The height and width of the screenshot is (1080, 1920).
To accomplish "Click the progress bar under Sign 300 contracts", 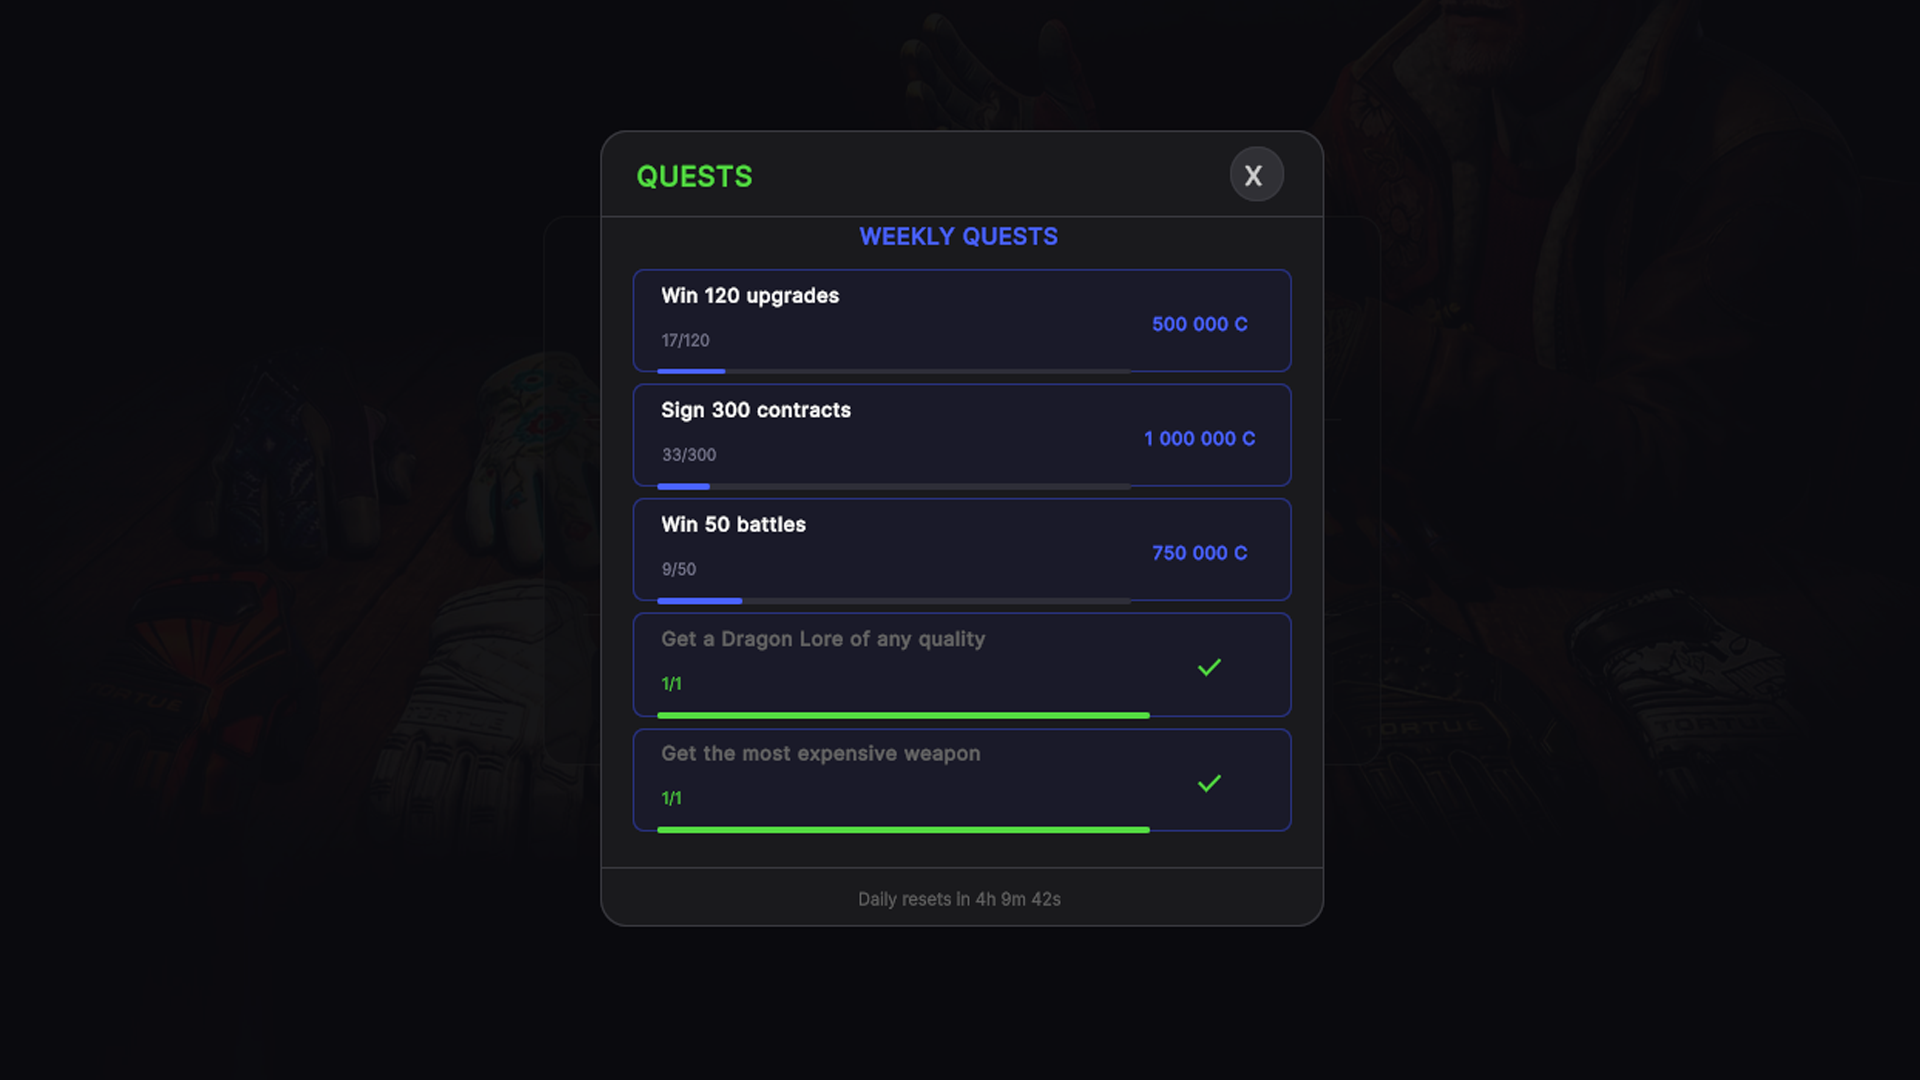I will 893,486.
